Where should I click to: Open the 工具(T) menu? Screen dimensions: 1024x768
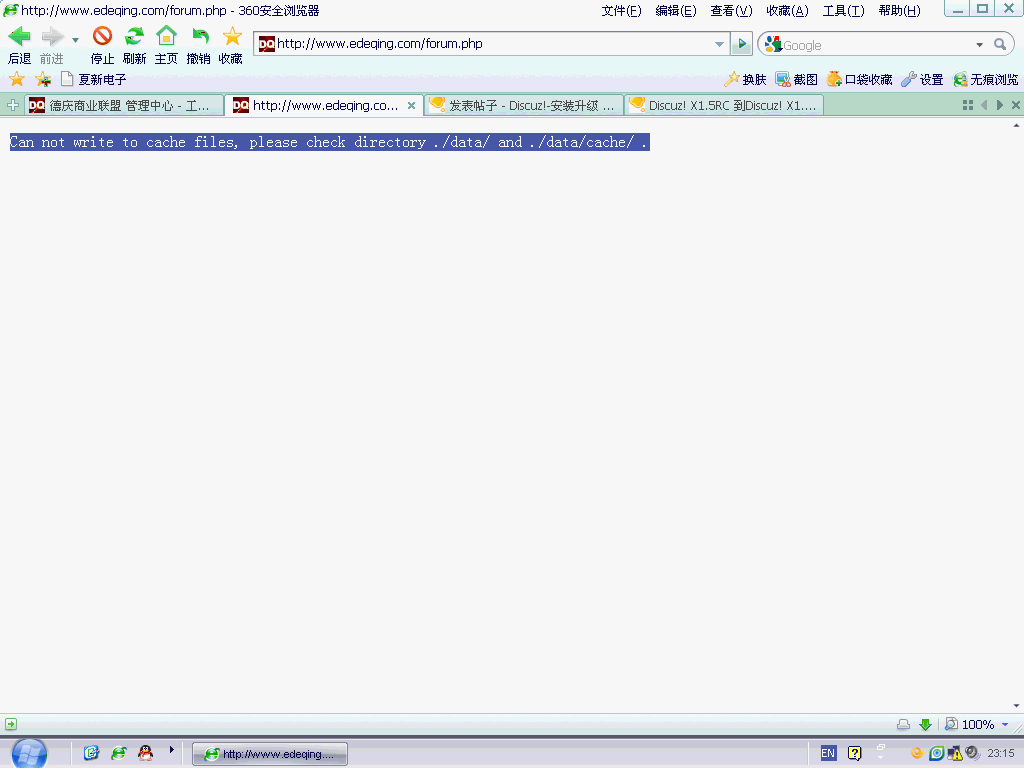(843, 10)
